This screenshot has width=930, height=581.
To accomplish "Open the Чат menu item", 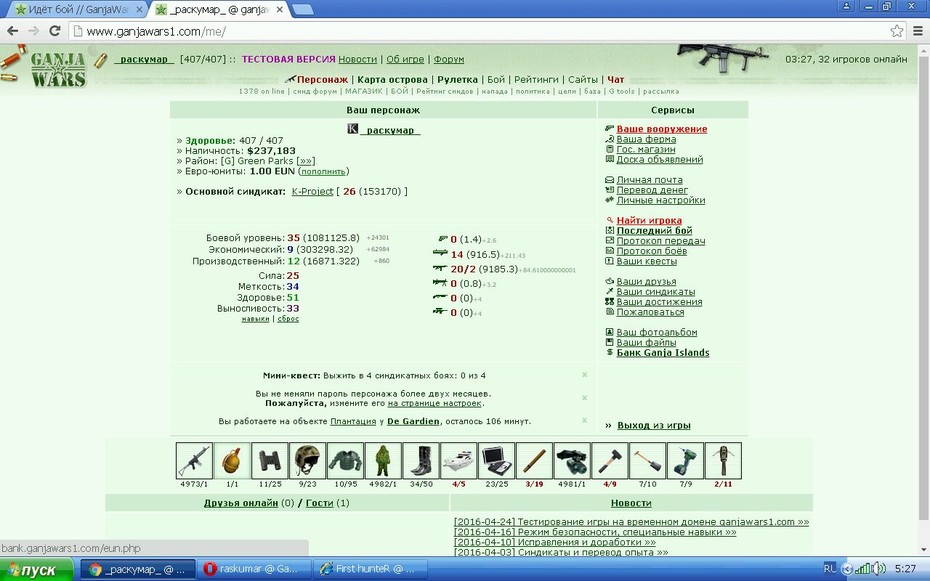I will pos(616,79).
